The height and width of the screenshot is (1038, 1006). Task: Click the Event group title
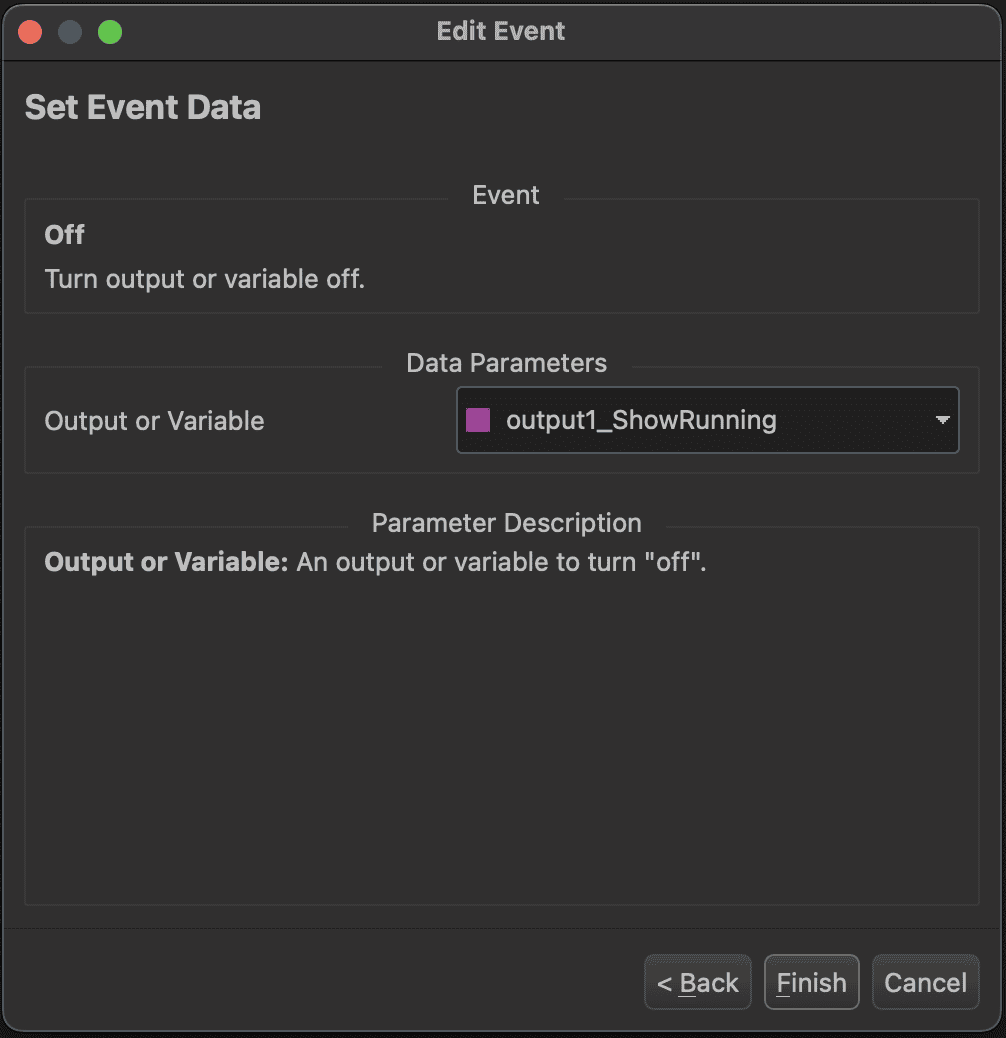coord(505,195)
